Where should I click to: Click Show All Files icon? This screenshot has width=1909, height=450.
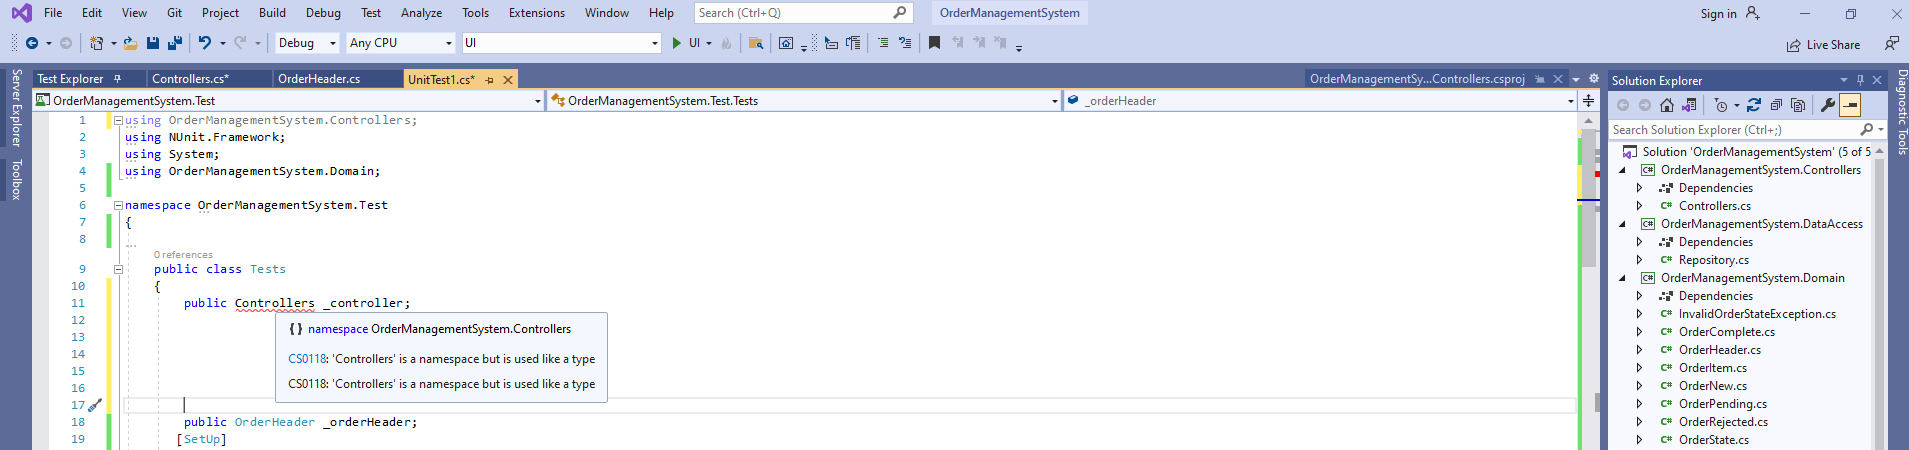[x=1798, y=105]
